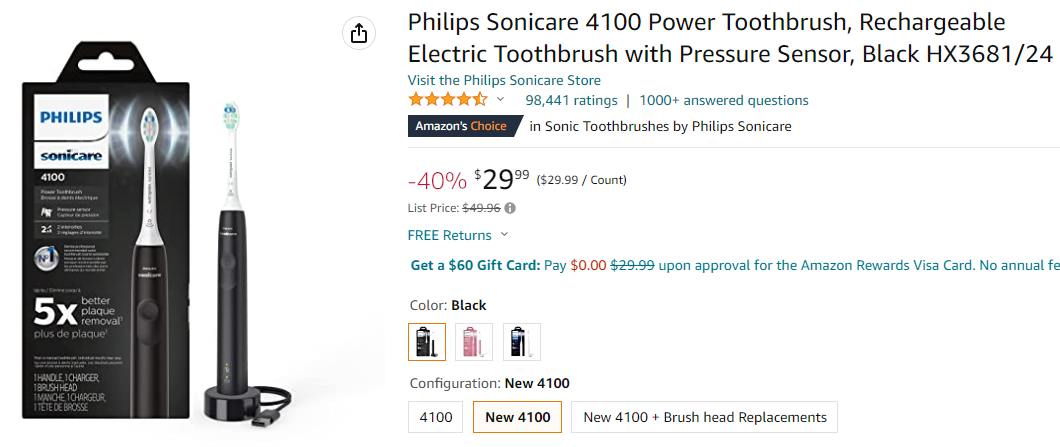Click the Amazon's Choice badge
The height and width of the screenshot is (447, 1060).
(x=464, y=126)
